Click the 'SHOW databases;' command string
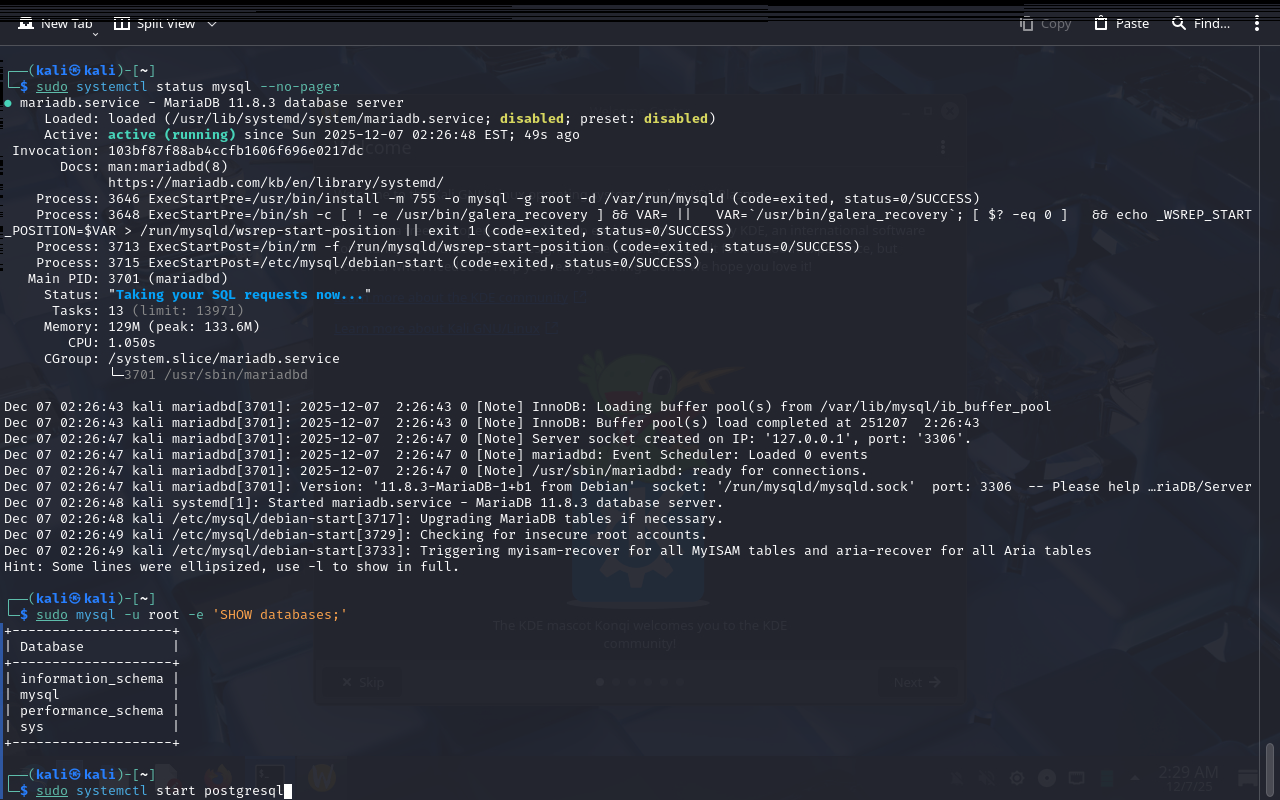The height and width of the screenshot is (800, 1280). coord(279,614)
